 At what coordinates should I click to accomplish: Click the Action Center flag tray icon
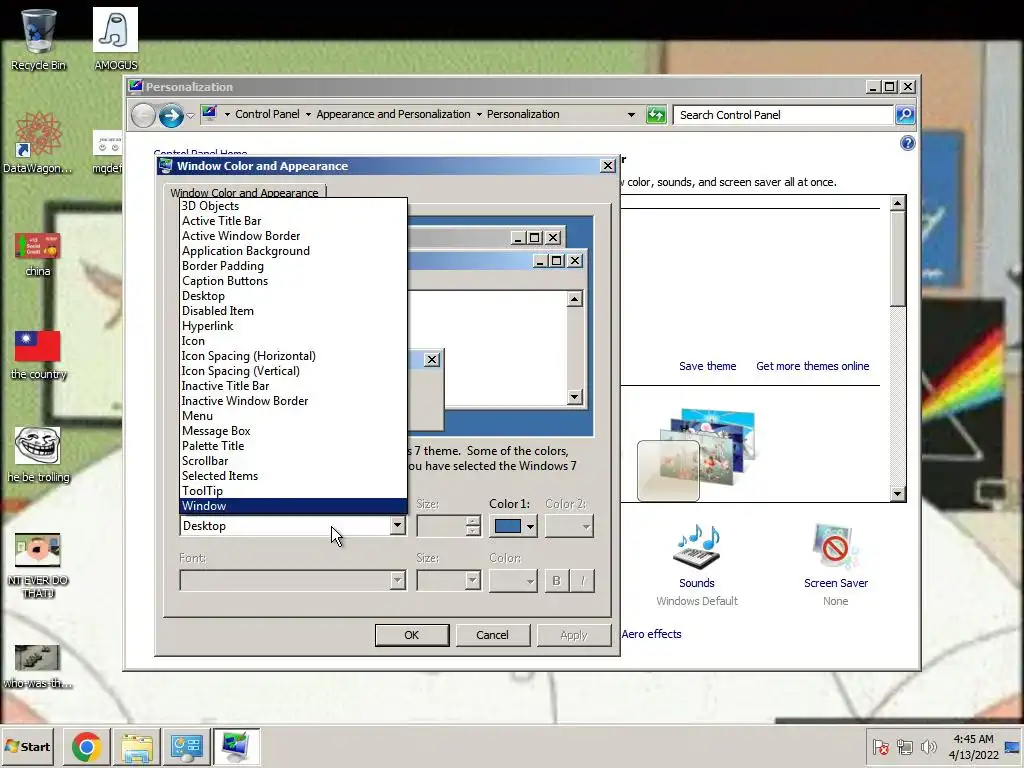[880, 746]
